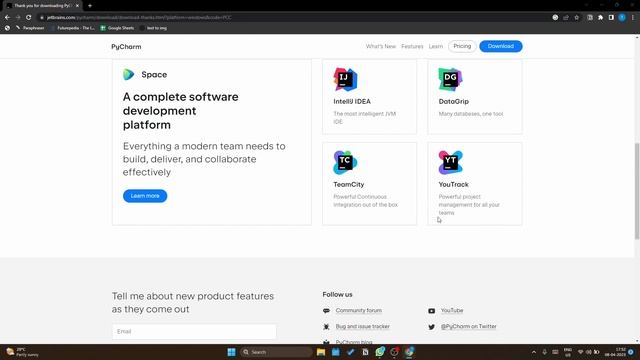The image size is (640, 360).
Task: Click the IntelliJ IDEA product logo icon
Action: [345, 79]
